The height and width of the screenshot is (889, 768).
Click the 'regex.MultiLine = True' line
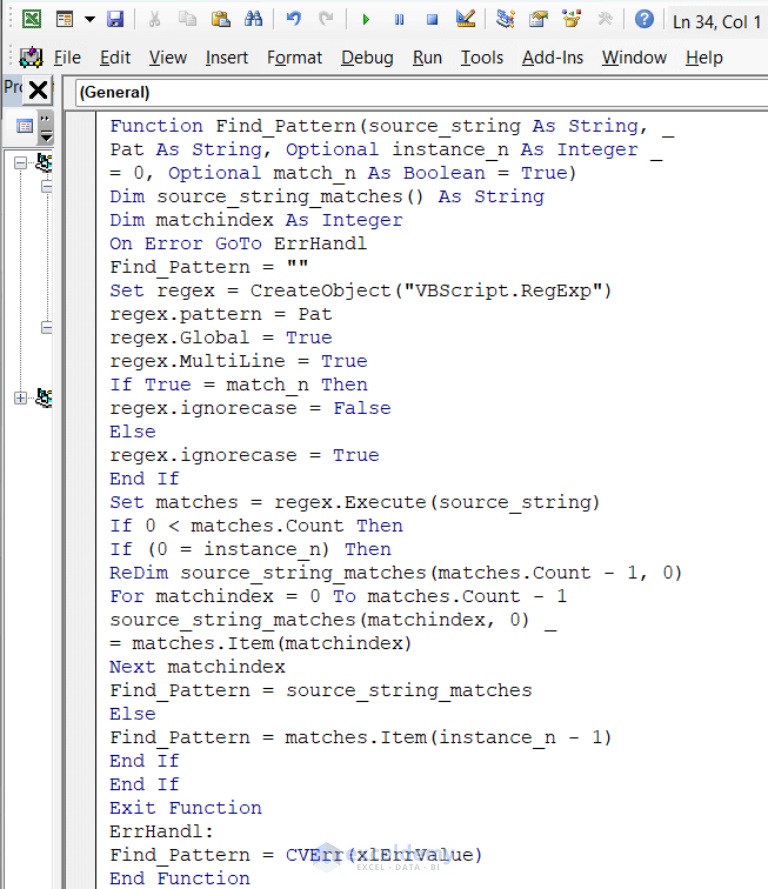point(239,361)
